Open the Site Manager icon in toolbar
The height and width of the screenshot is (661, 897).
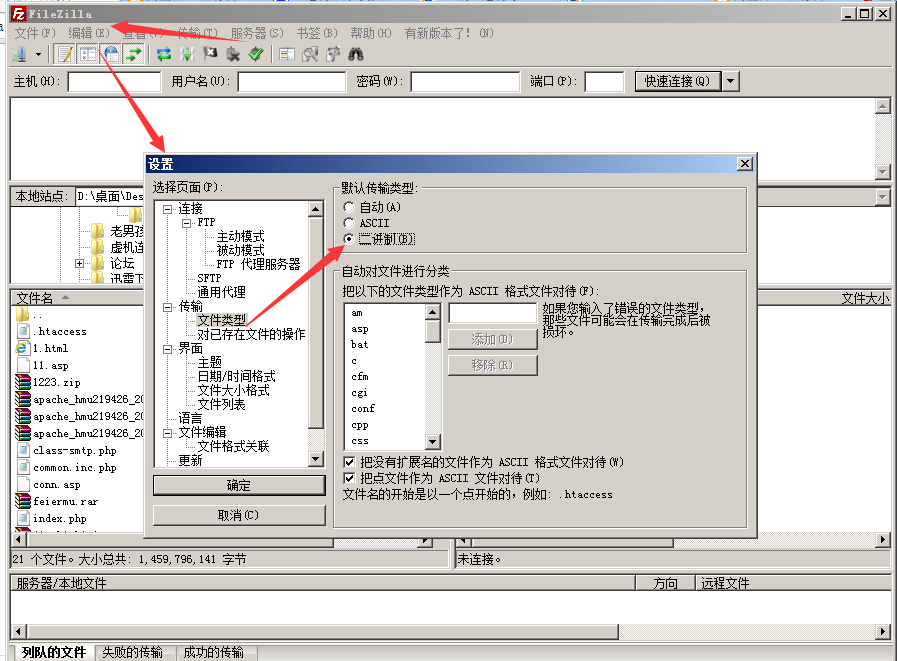[x=20, y=54]
